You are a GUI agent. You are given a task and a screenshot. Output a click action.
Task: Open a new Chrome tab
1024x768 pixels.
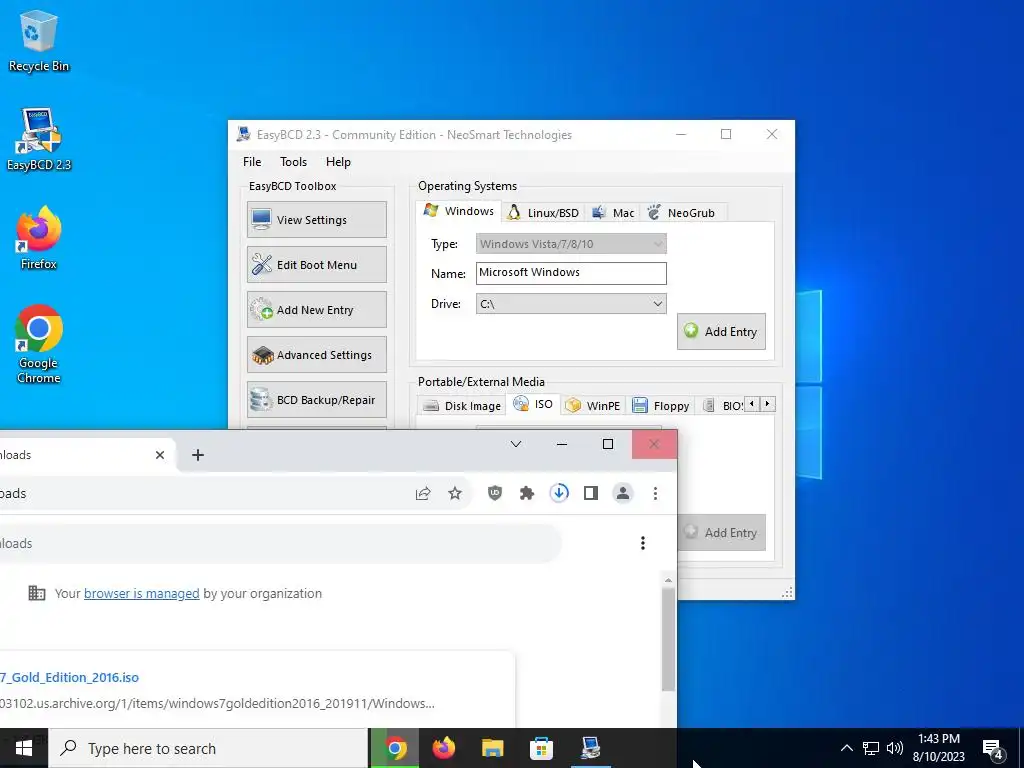coord(198,455)
